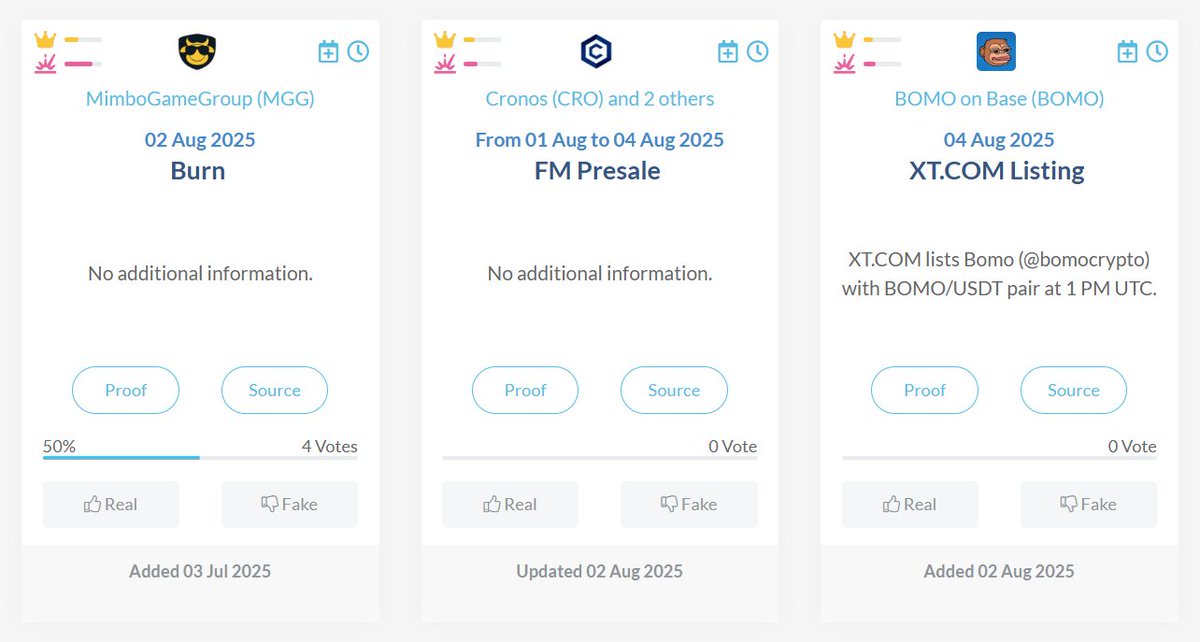Vote Real on the Burn event

tap(111, 504)
